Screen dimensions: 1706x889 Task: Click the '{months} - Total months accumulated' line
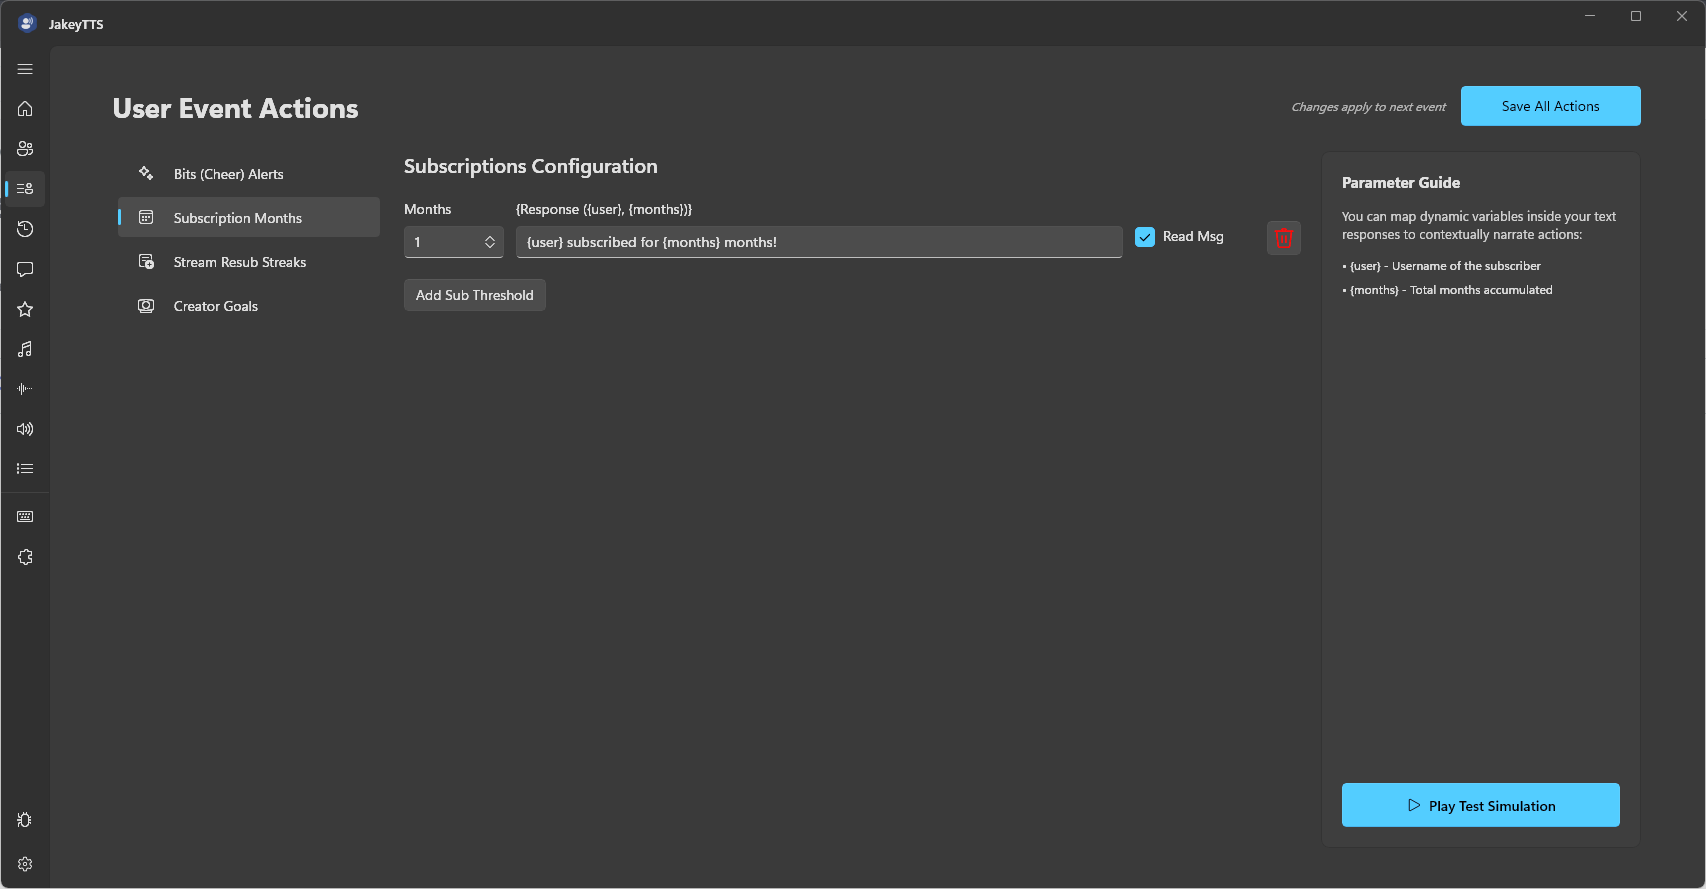point(1448,290)
